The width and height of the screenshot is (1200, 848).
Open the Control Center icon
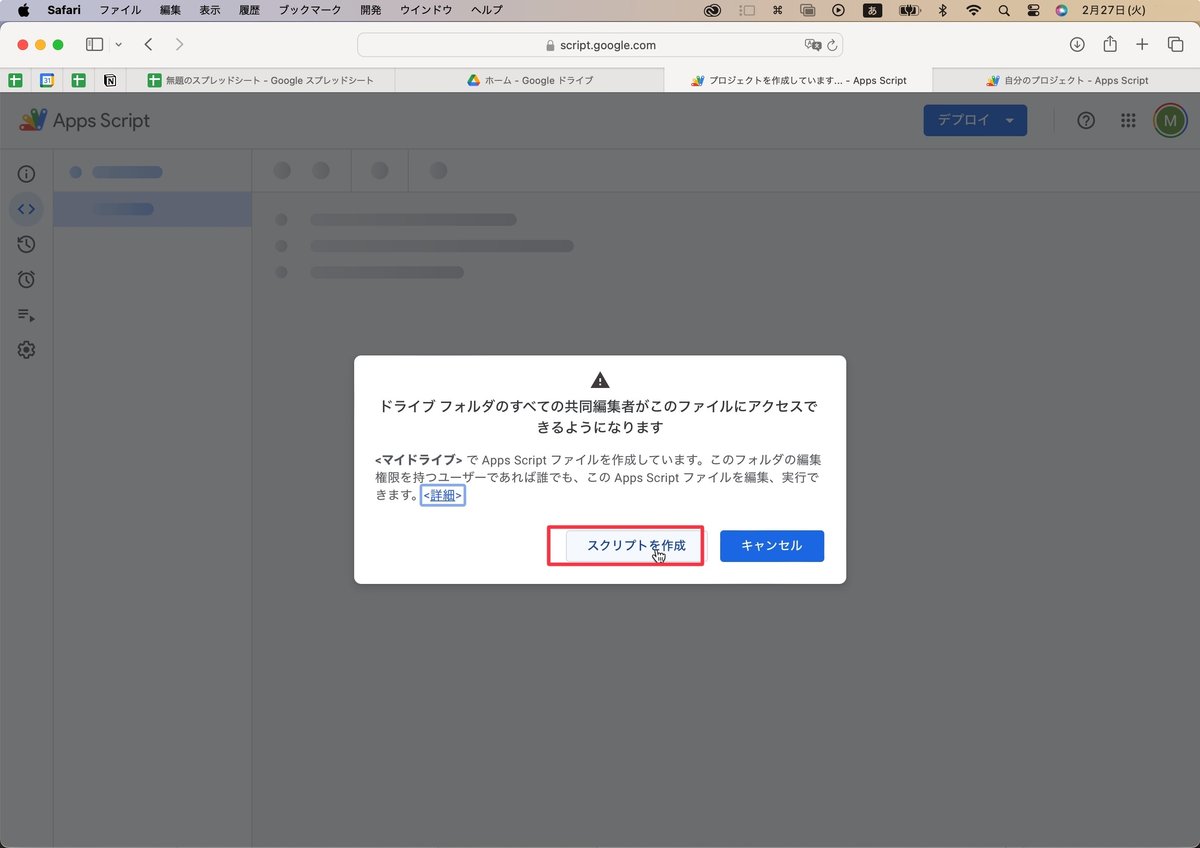click(x=1033, y=10)
